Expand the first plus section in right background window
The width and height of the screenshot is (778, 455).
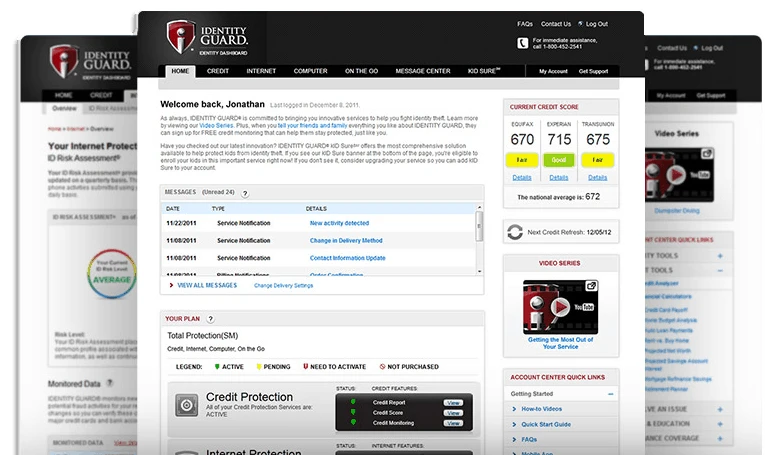tap(720, 256)
